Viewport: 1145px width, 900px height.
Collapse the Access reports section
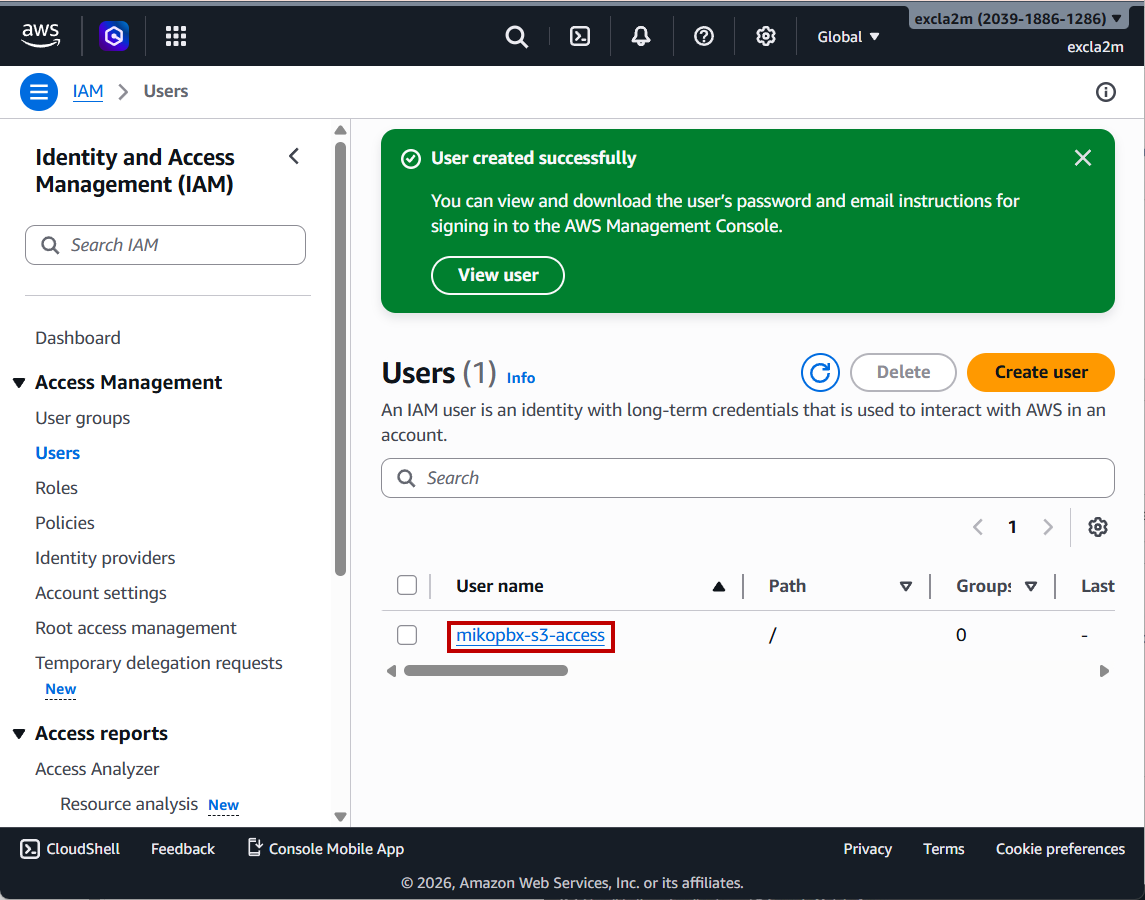19,734
